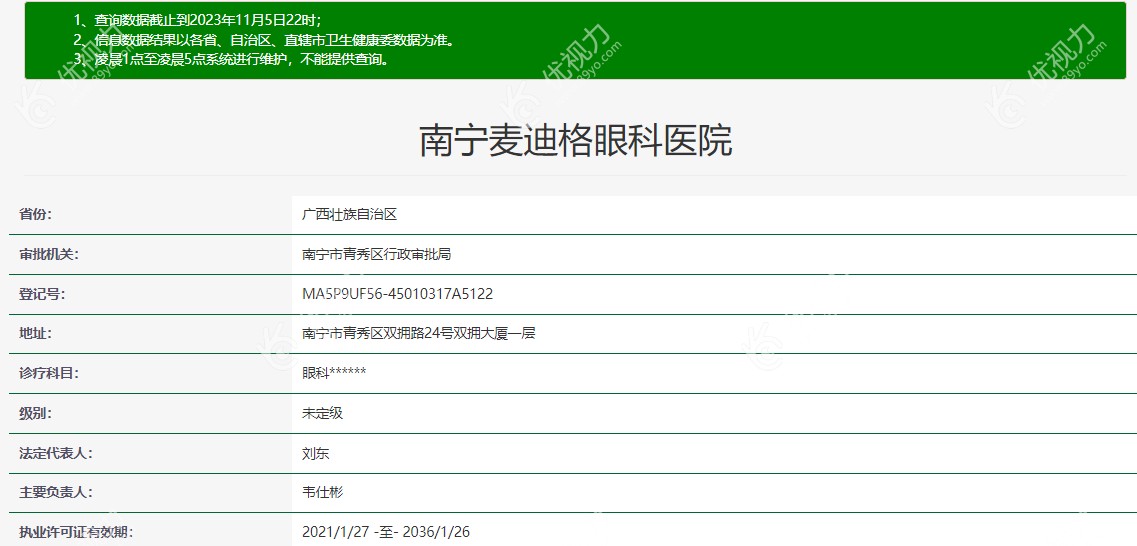
Task: Select registration number MA5P9UF56-45010317A5122
Action: [x=397, y=294]
